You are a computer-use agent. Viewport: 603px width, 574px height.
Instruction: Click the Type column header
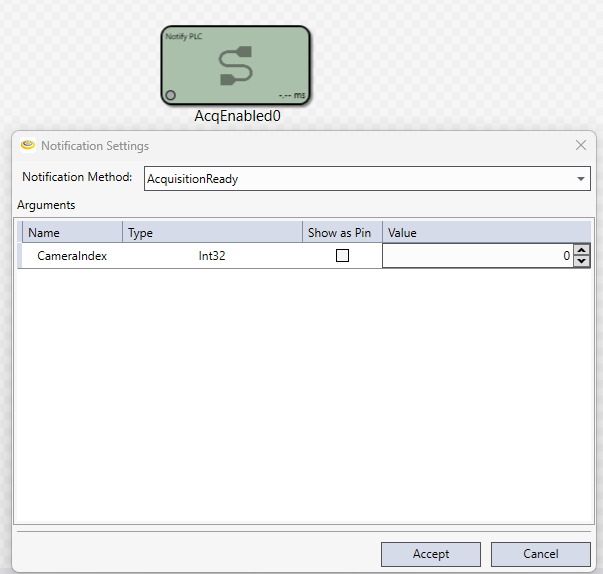click(x=212, y=233)
